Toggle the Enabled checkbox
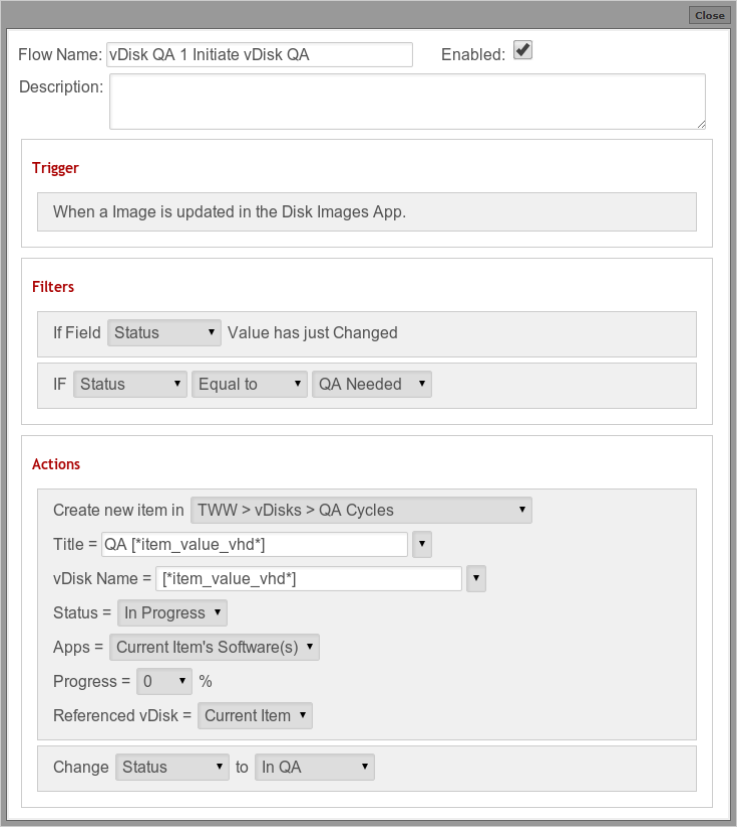 (x=522, y=51)
